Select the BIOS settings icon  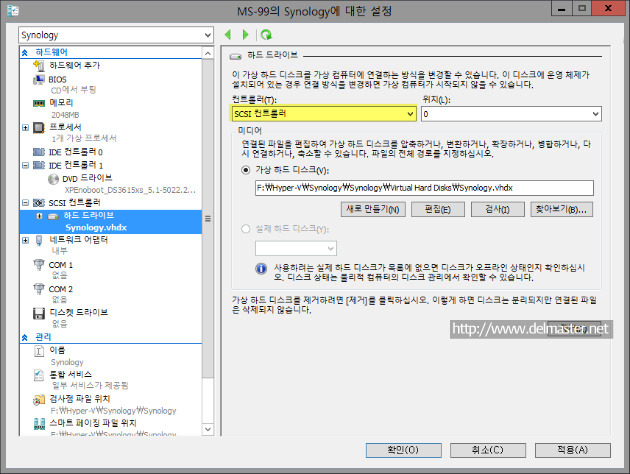click(x=39, y=80)
